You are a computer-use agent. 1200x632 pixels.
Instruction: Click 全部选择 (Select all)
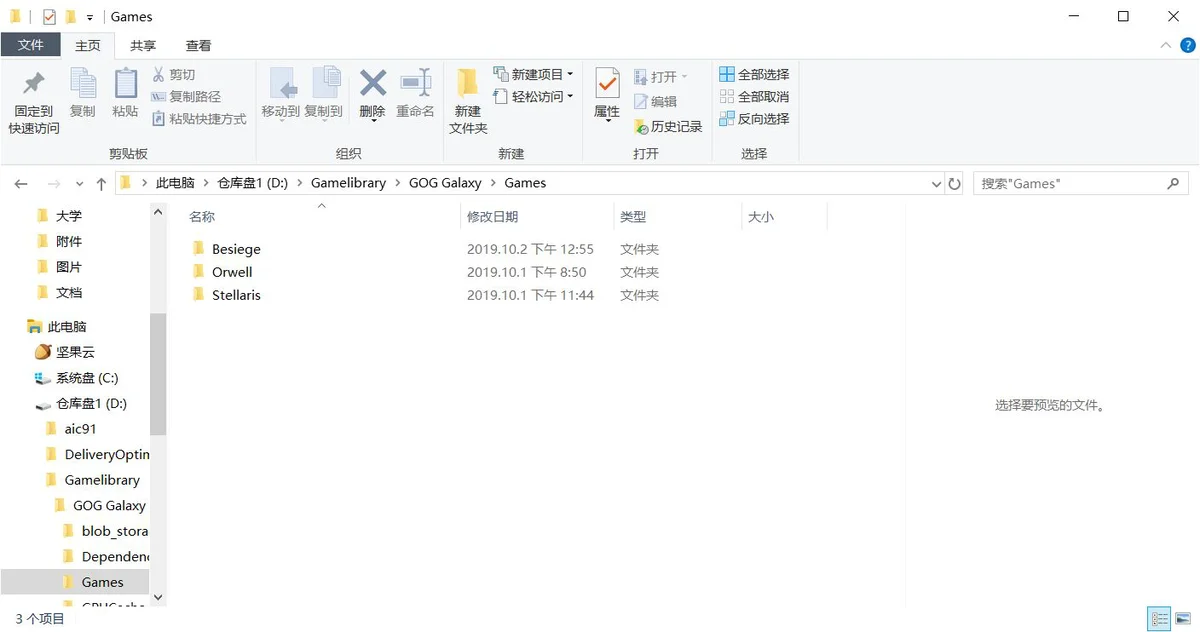tap(754, 75)
